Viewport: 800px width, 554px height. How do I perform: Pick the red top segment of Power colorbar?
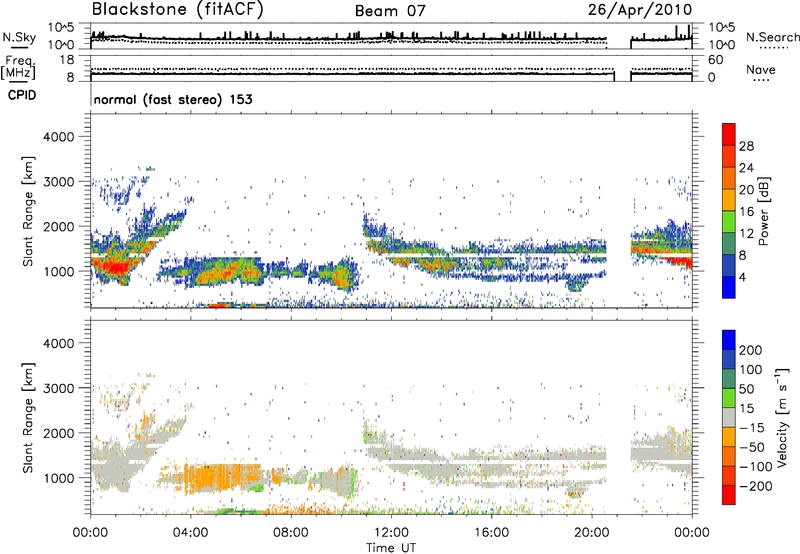pyautogui.click(x=729, y=134)
